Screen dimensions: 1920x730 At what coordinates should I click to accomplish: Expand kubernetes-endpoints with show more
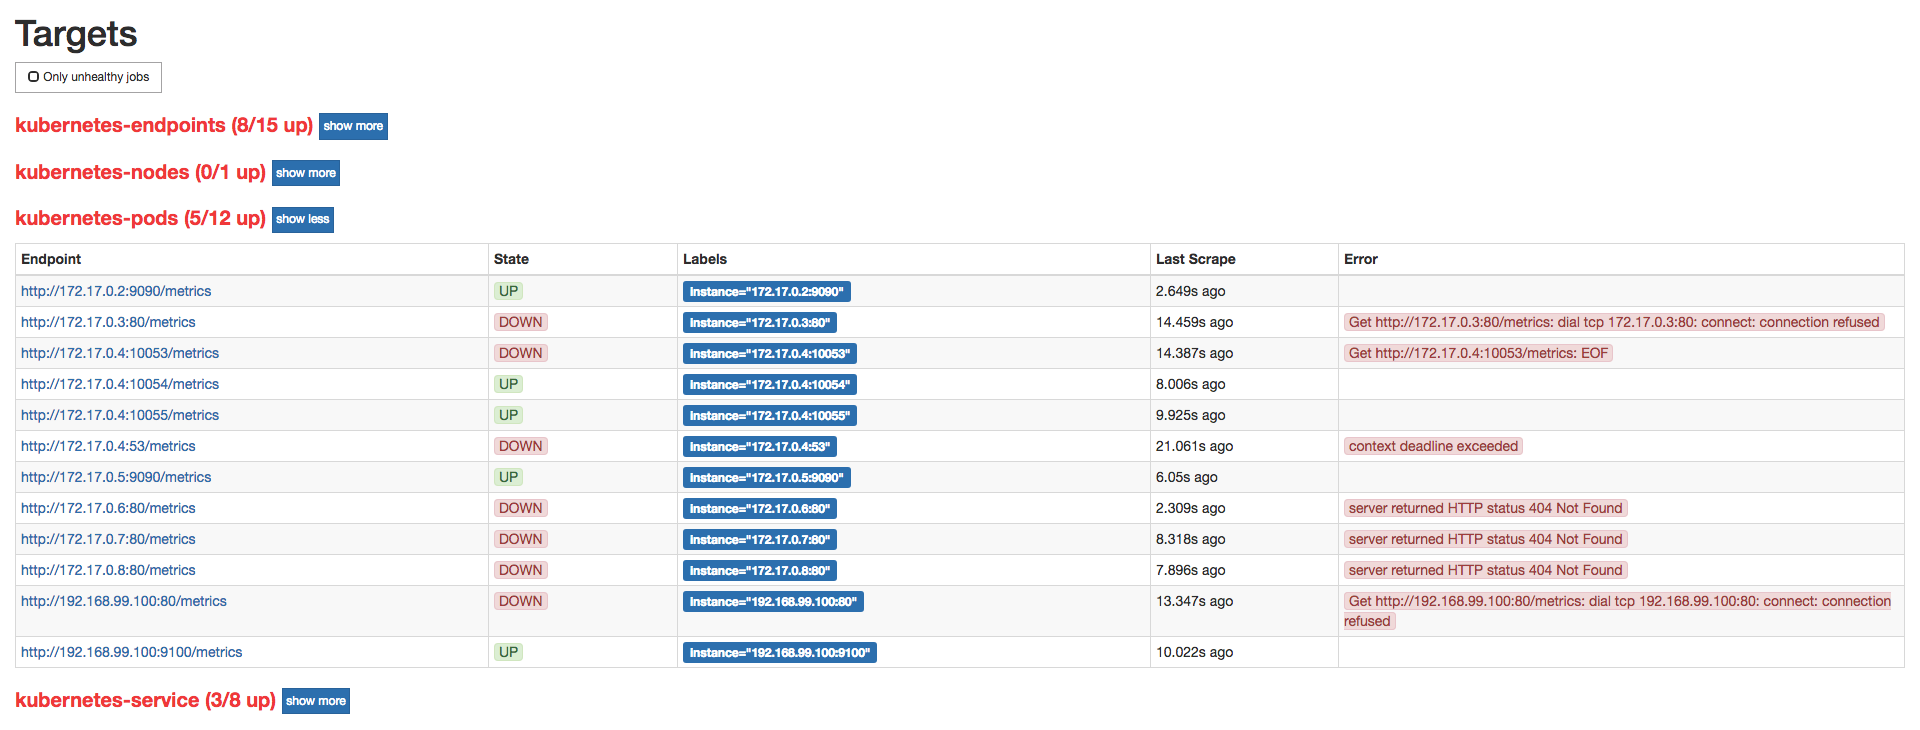tap(353, 126)
